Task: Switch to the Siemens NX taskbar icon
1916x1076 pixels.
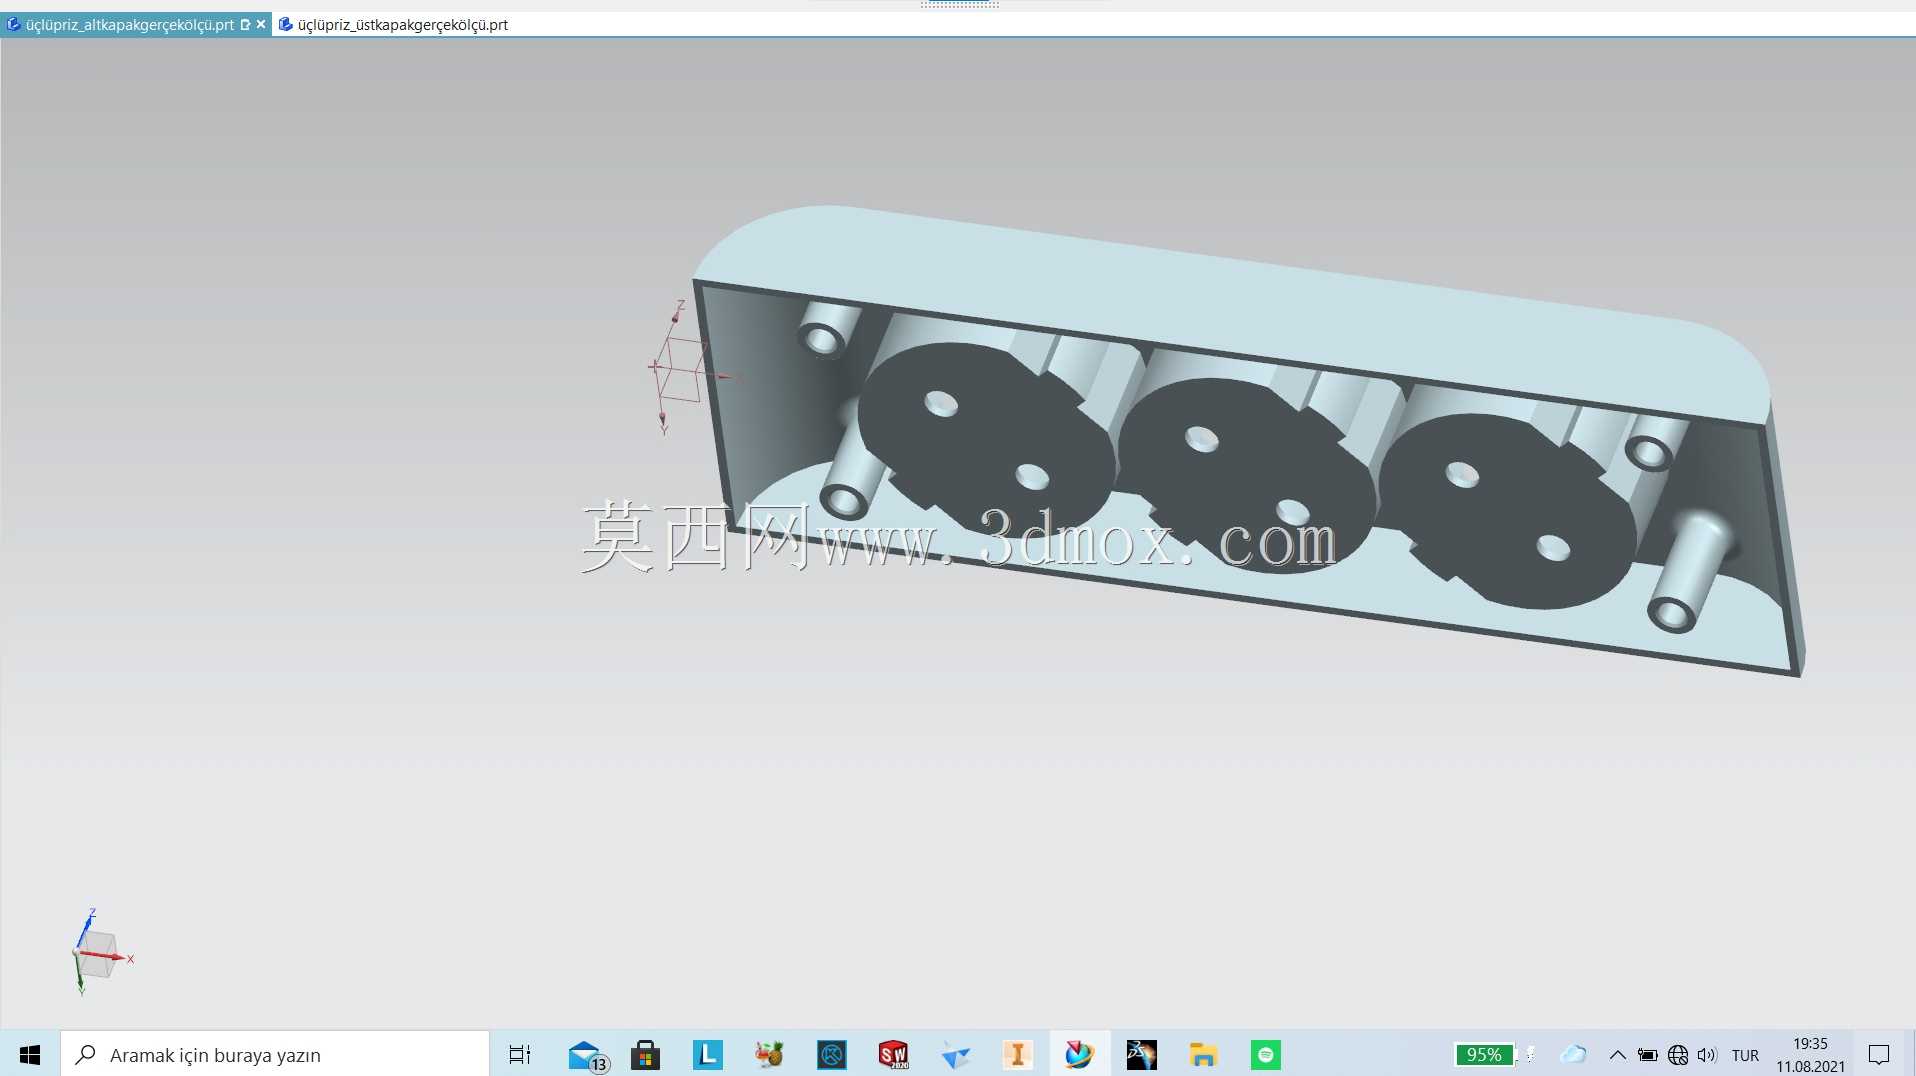Action: pos(1079,1054)
